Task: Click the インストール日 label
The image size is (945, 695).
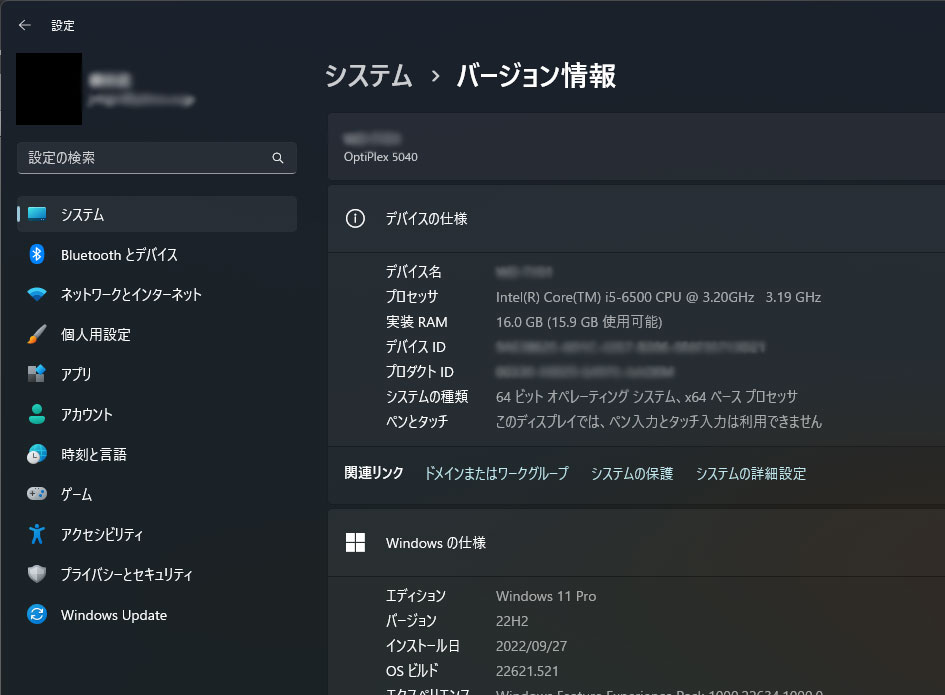Action: tap(422, 646)
